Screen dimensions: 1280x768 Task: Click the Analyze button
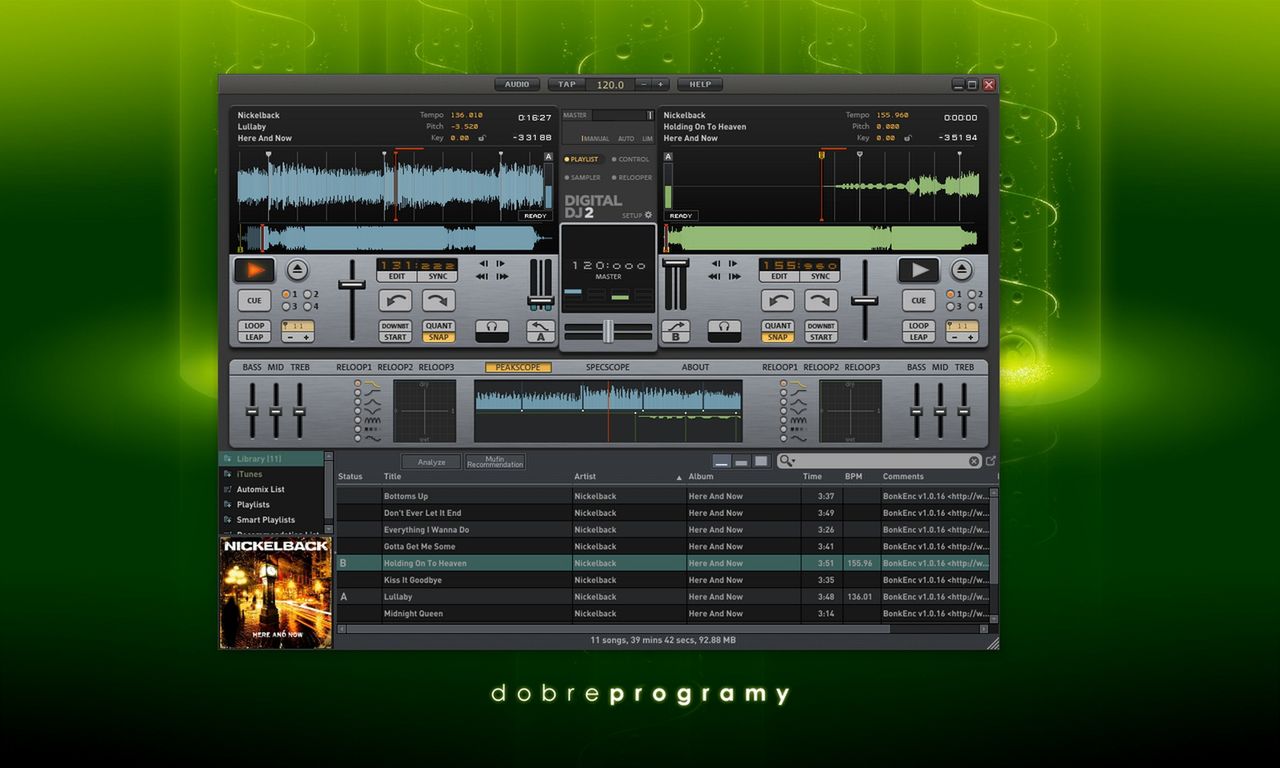point(431,462)
